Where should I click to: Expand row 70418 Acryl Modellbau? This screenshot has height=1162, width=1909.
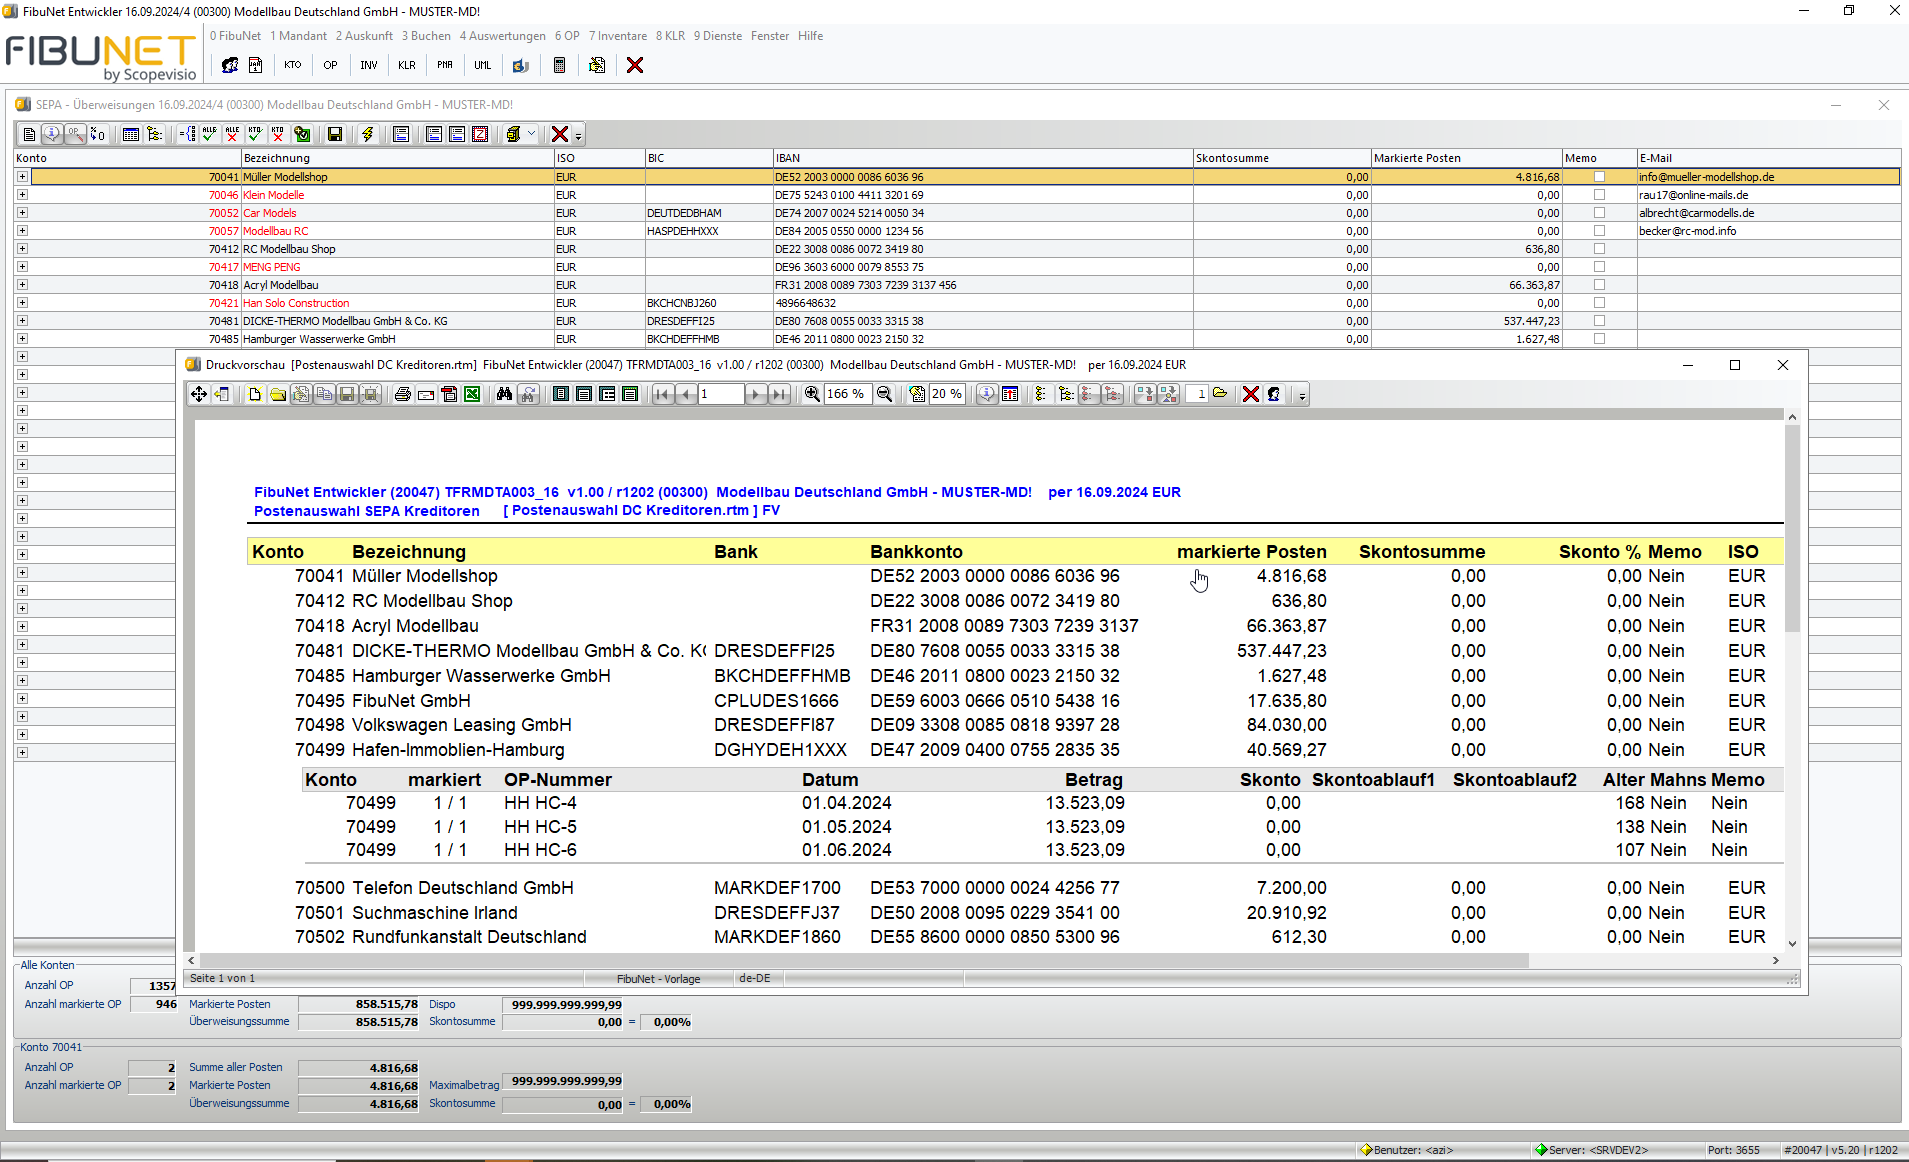pos(22,285)
